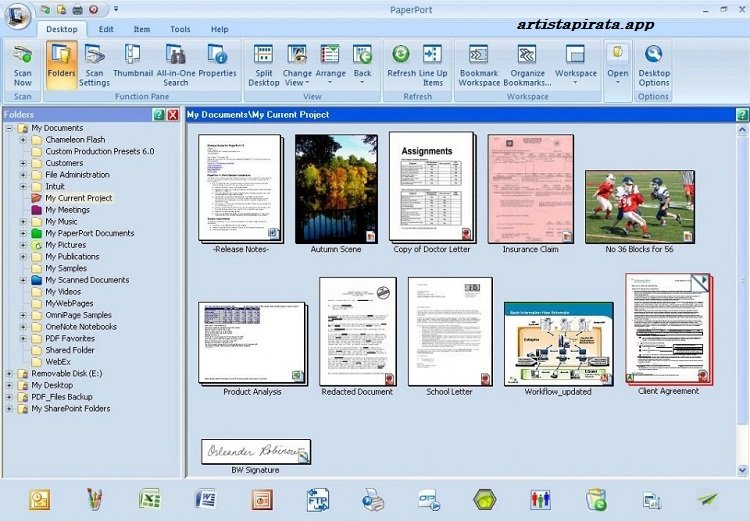Open quick access toolbar customize arrow
The image size is (750, 521).
[x=116, y=9]
